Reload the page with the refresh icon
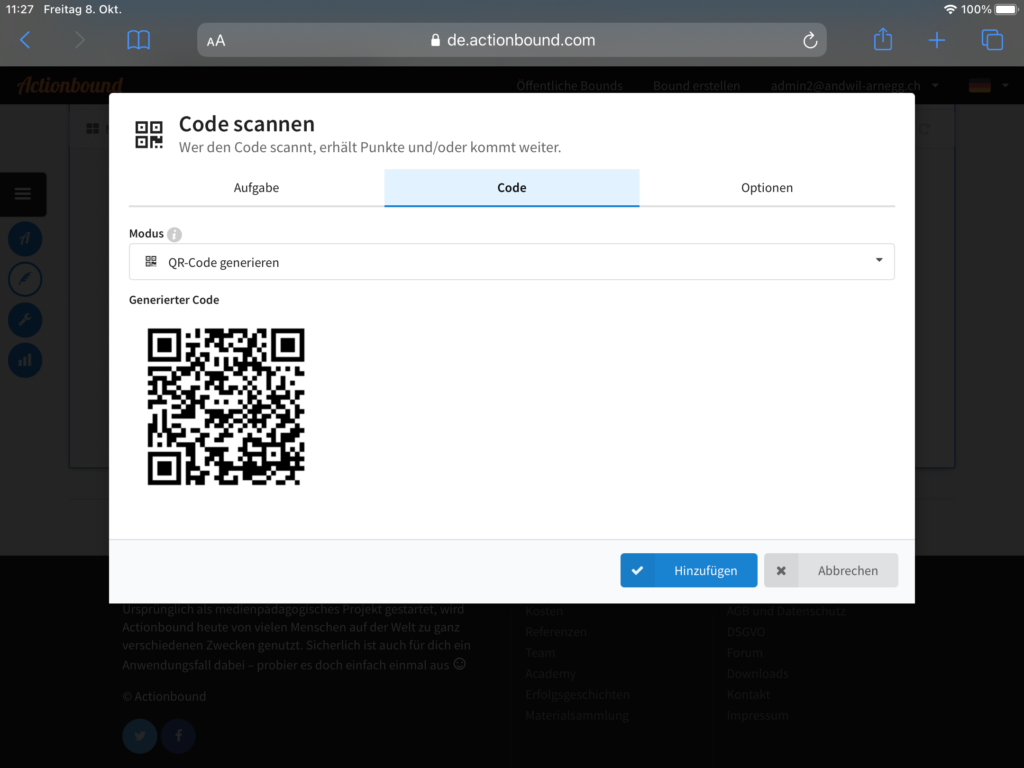Screen dimensions: 1024x768 pyautogui.click(x=810, y=40)
